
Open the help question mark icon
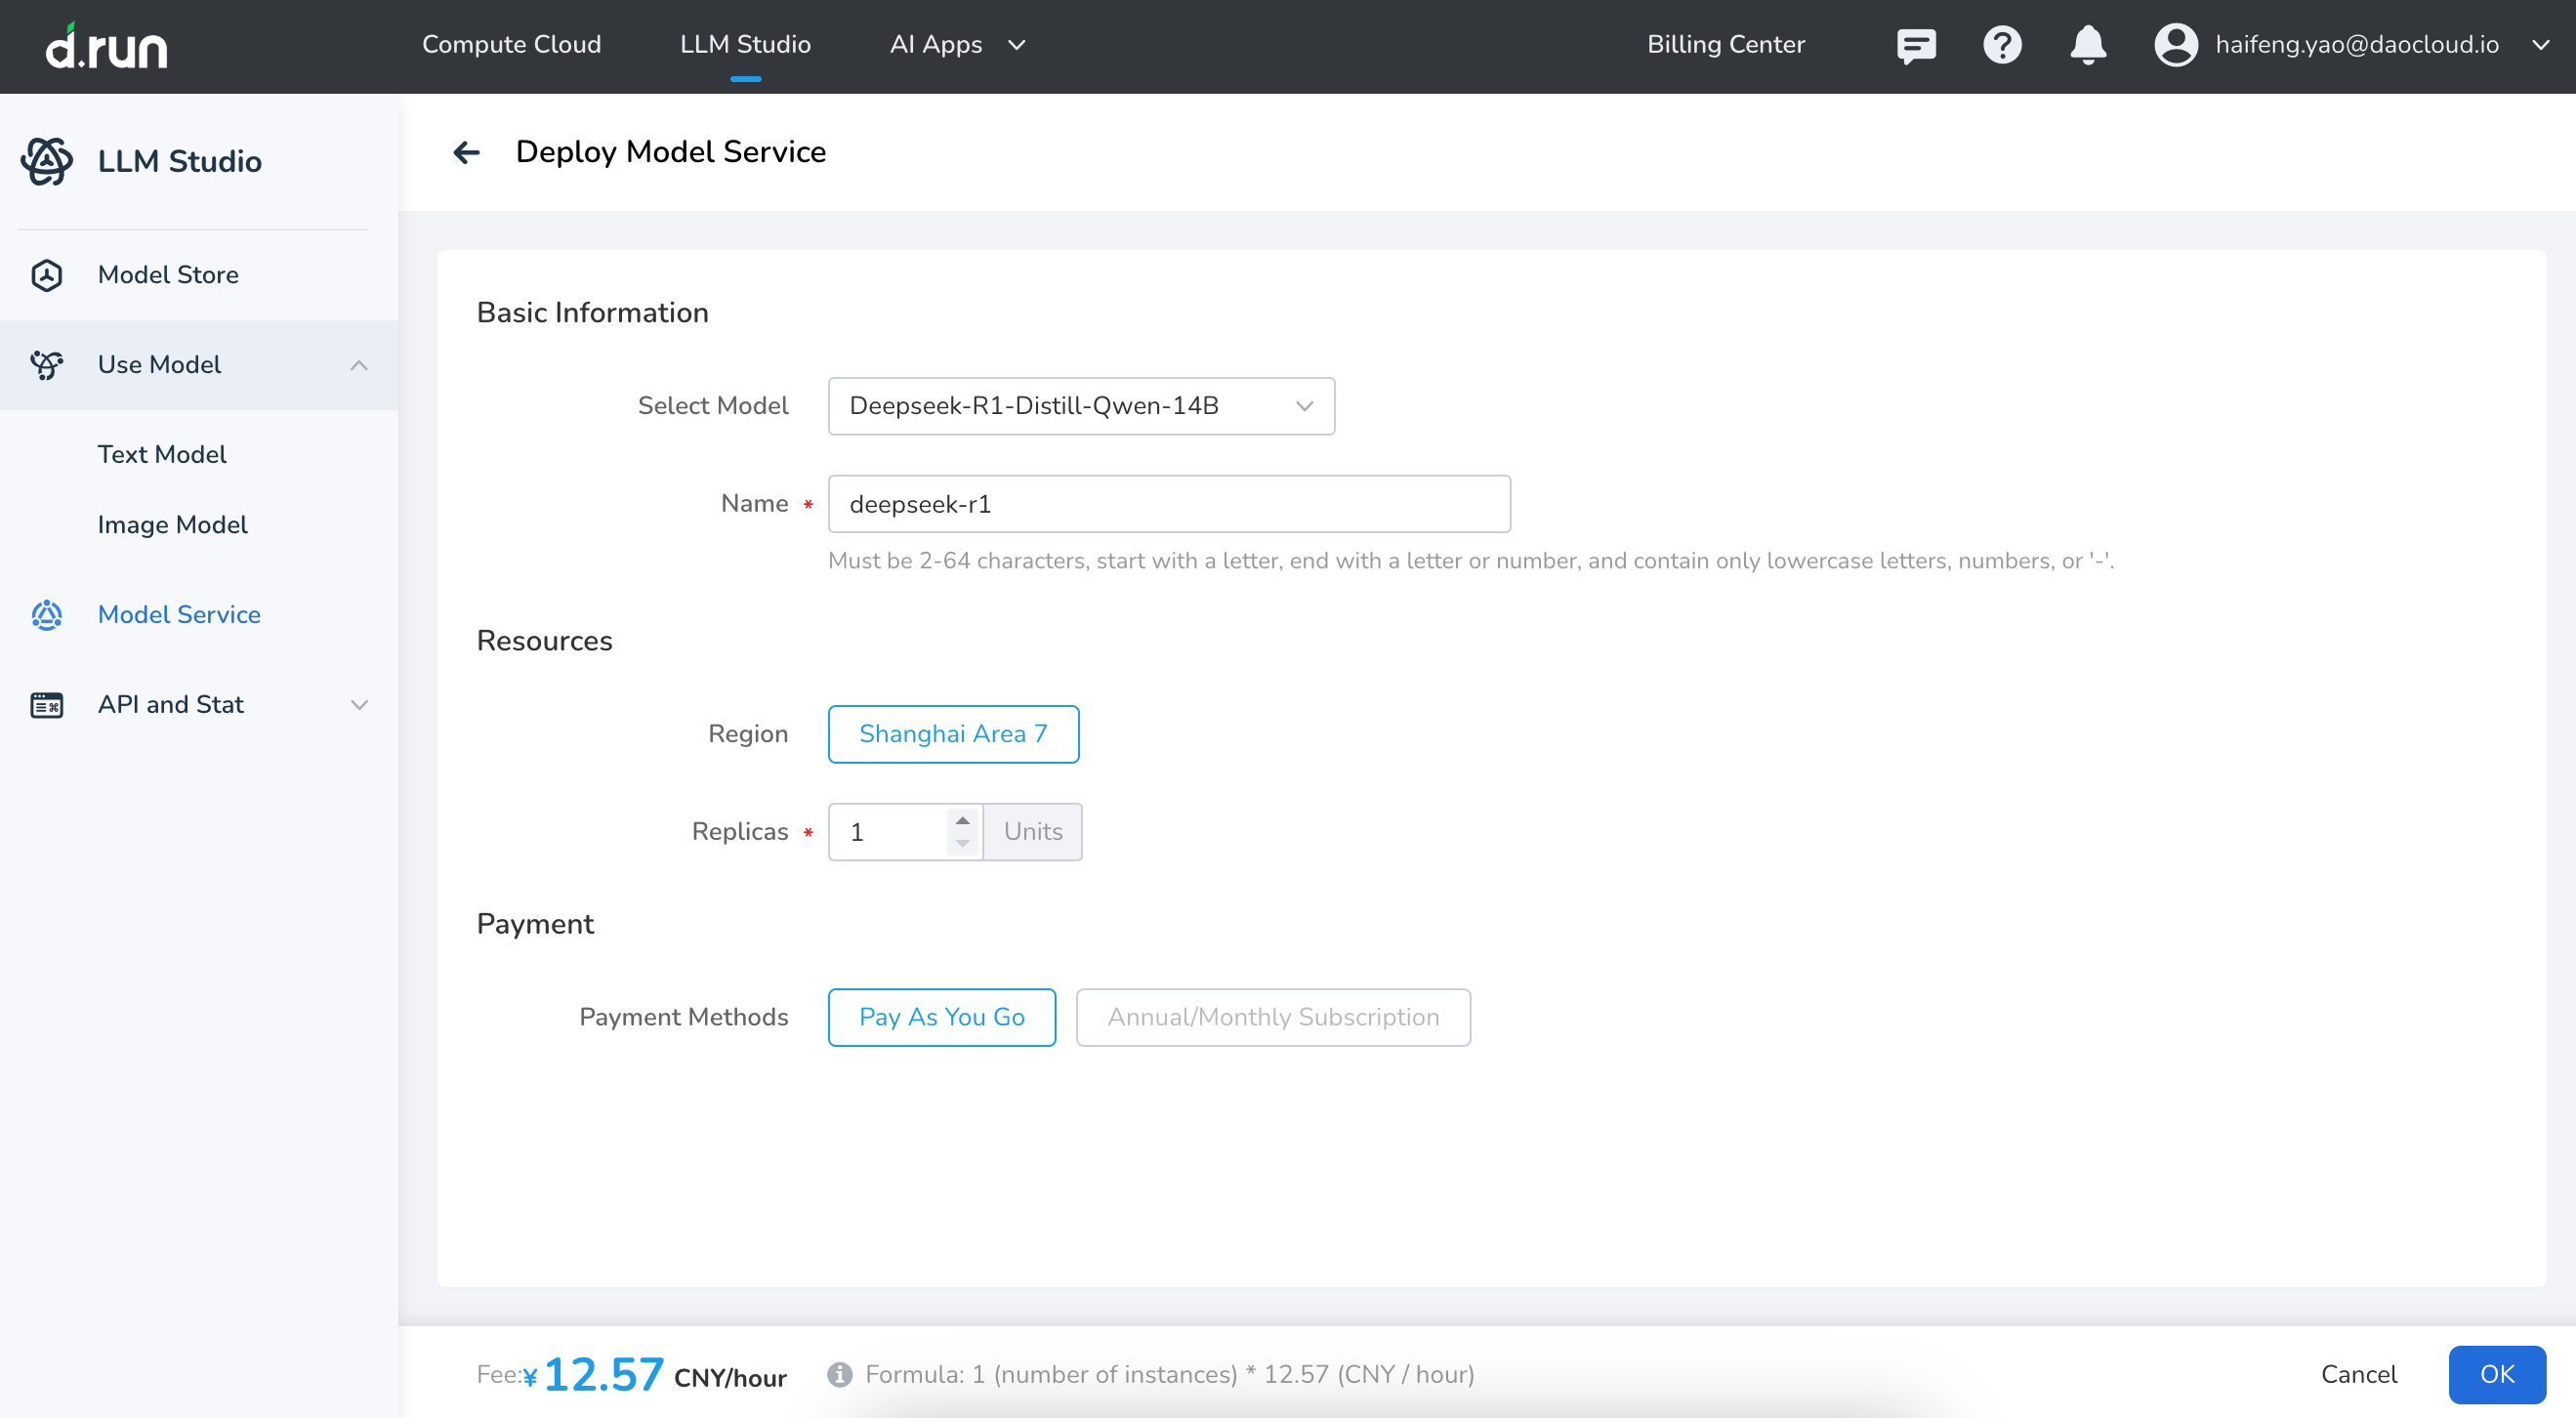(2001, 45)
